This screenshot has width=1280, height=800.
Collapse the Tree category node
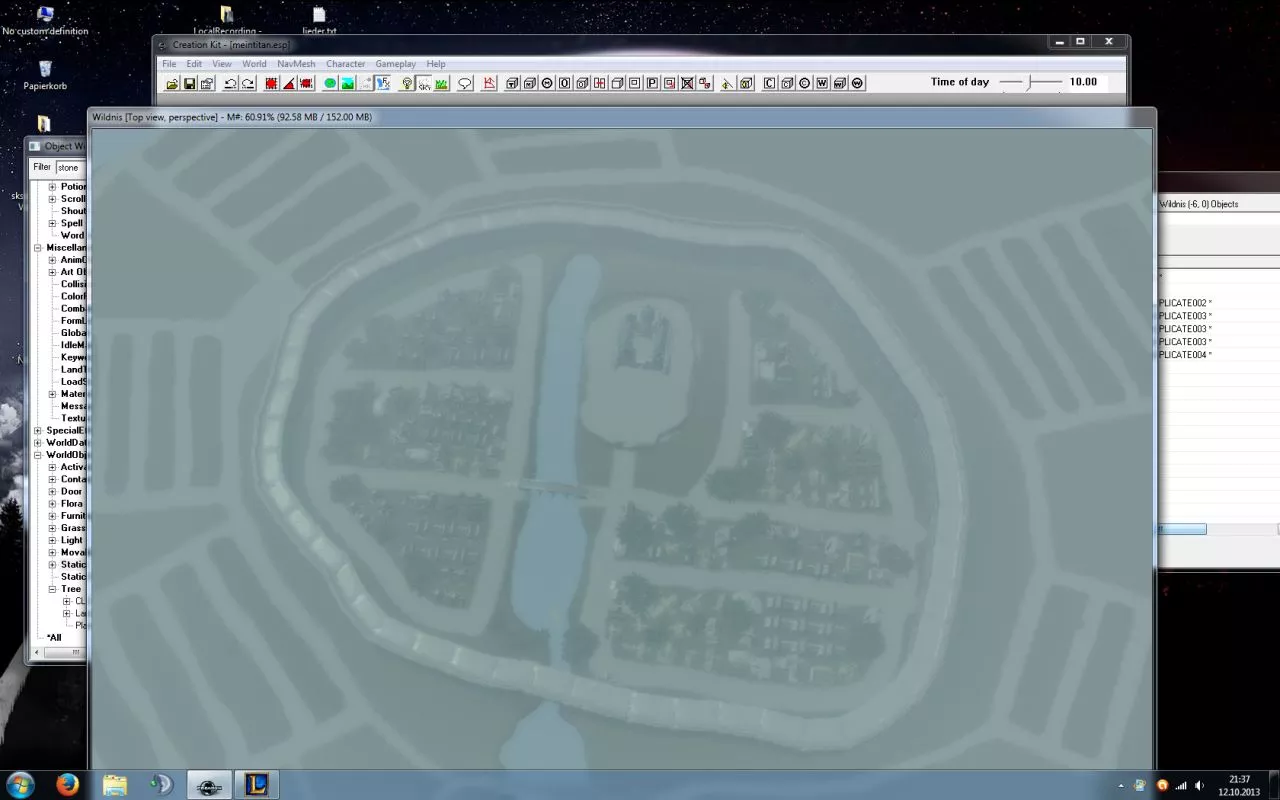pyautogui.click(x=52, y=589)
